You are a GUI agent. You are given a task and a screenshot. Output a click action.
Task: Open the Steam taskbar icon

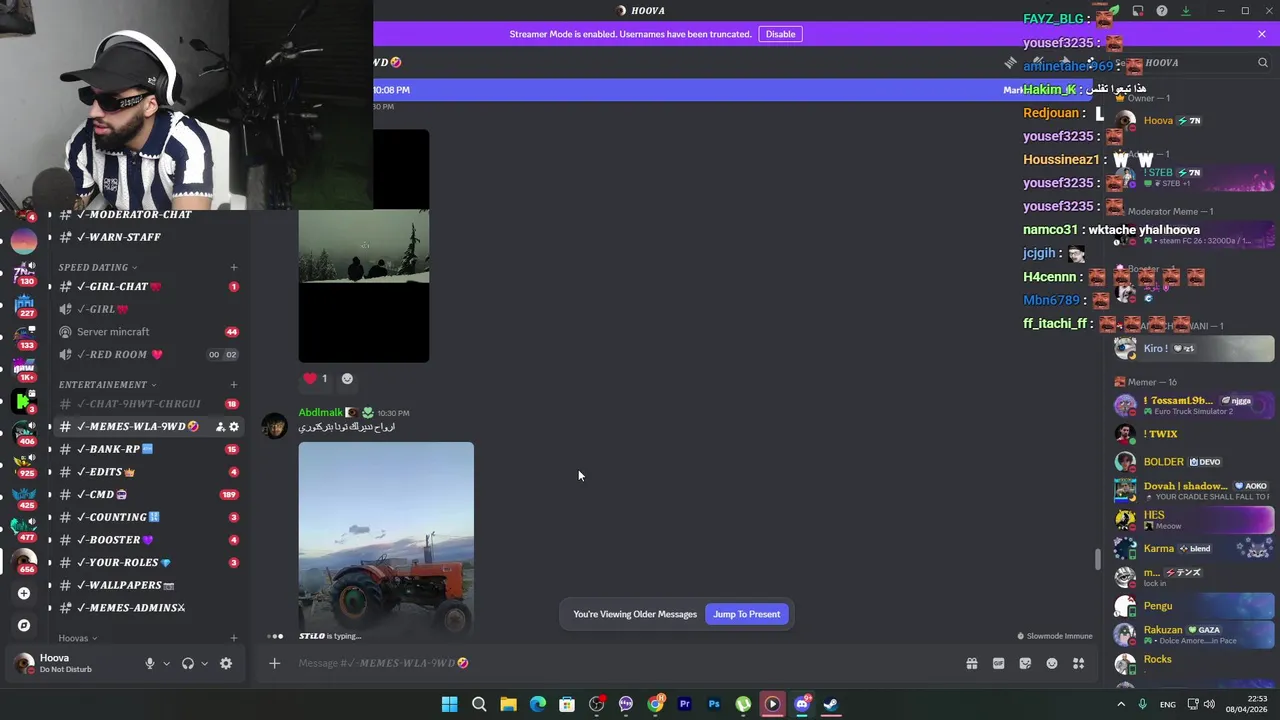[830, 704]
